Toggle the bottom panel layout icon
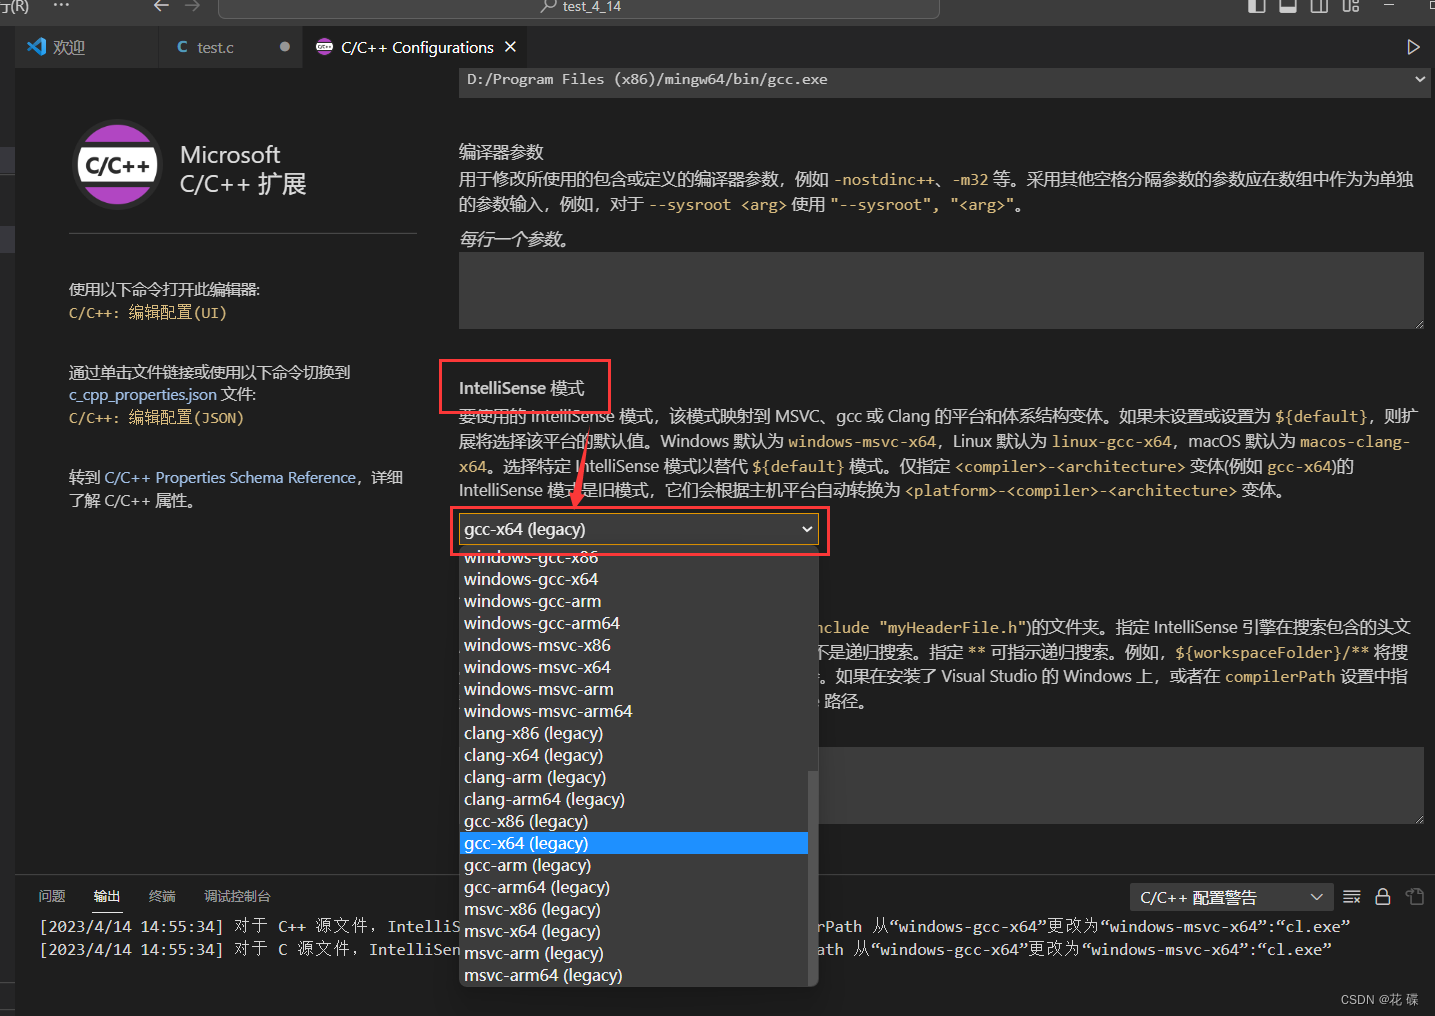 click(1288, 6)
